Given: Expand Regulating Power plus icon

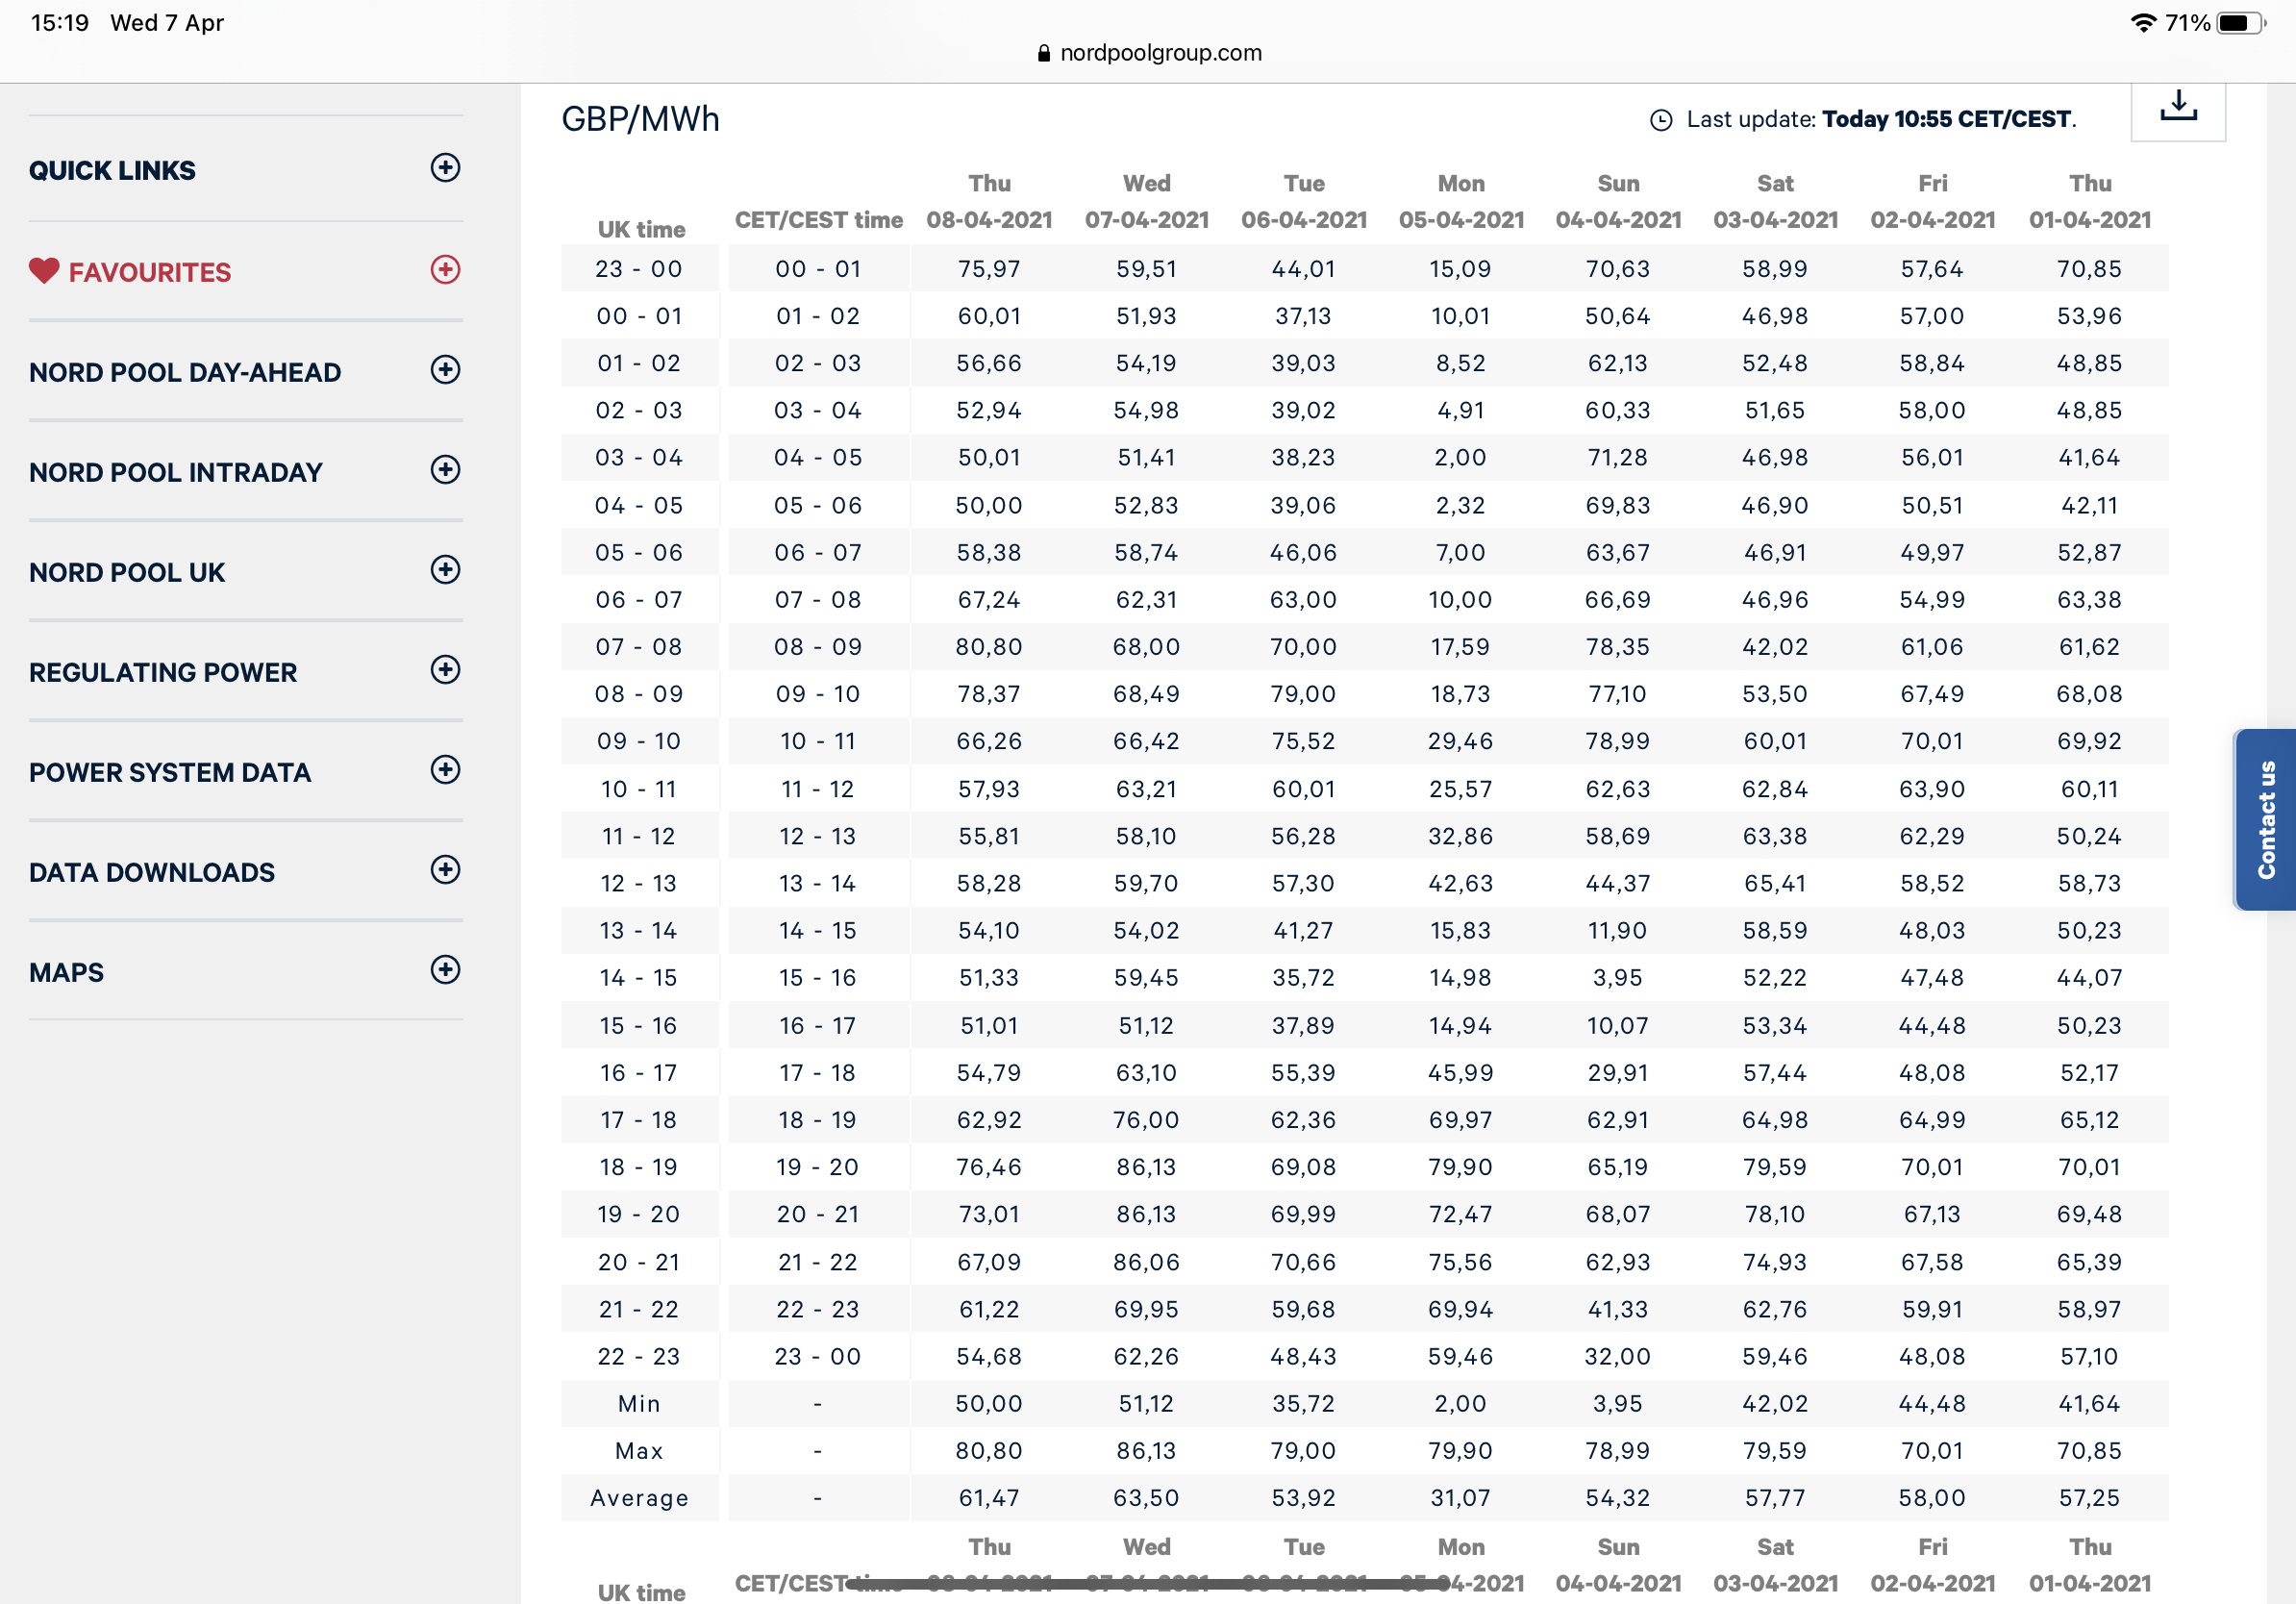Looking at the screenshot, I should (x=445, y=670).
